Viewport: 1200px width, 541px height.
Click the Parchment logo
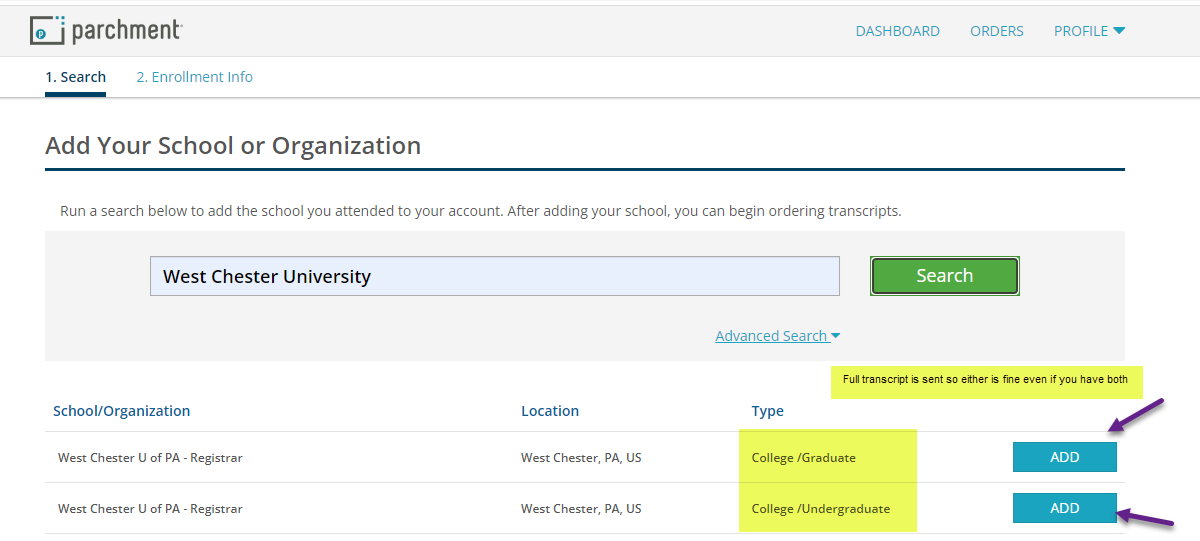[106, 30]
